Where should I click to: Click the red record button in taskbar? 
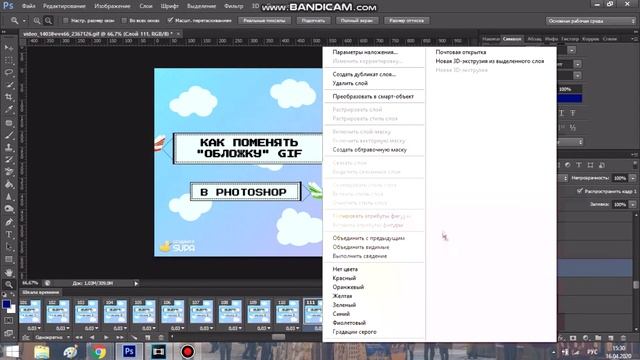point(187,351)
